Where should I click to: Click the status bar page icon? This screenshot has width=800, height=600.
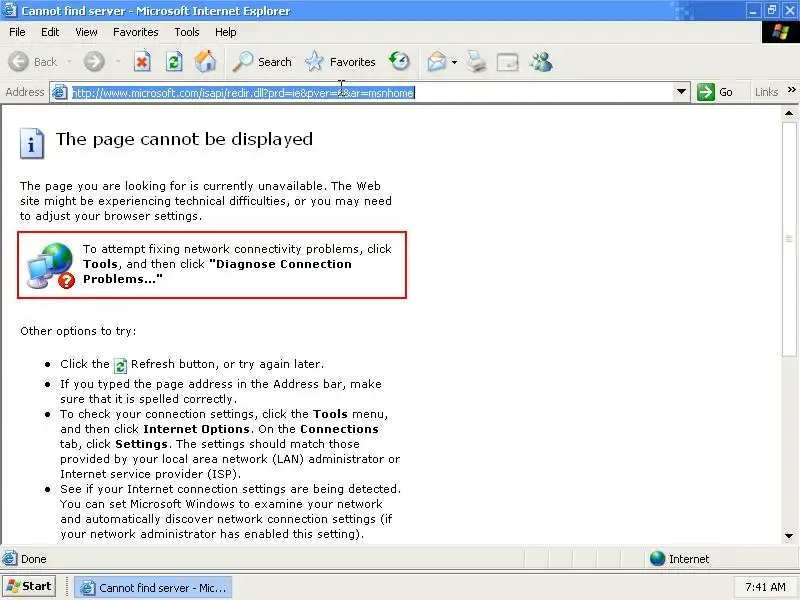click(10, 559)
